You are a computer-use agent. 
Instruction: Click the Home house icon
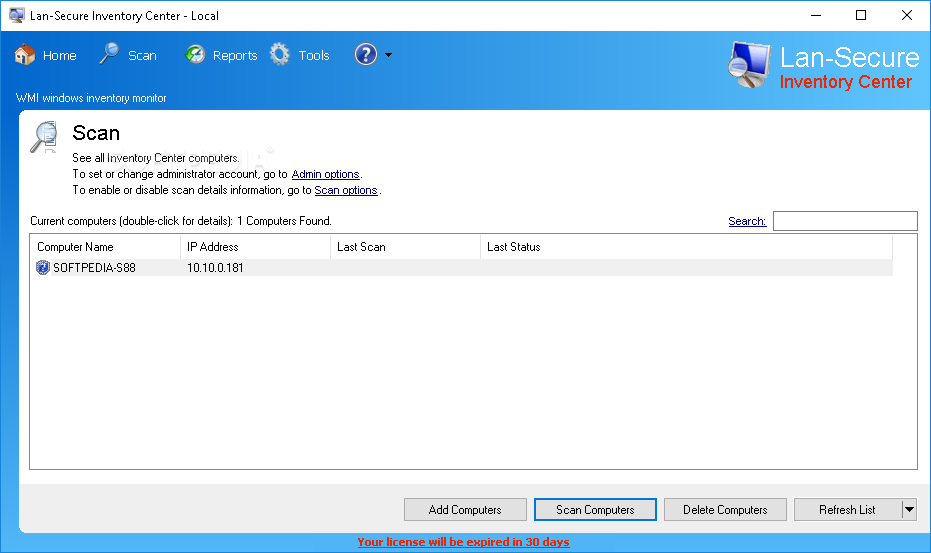click(25, 55)
